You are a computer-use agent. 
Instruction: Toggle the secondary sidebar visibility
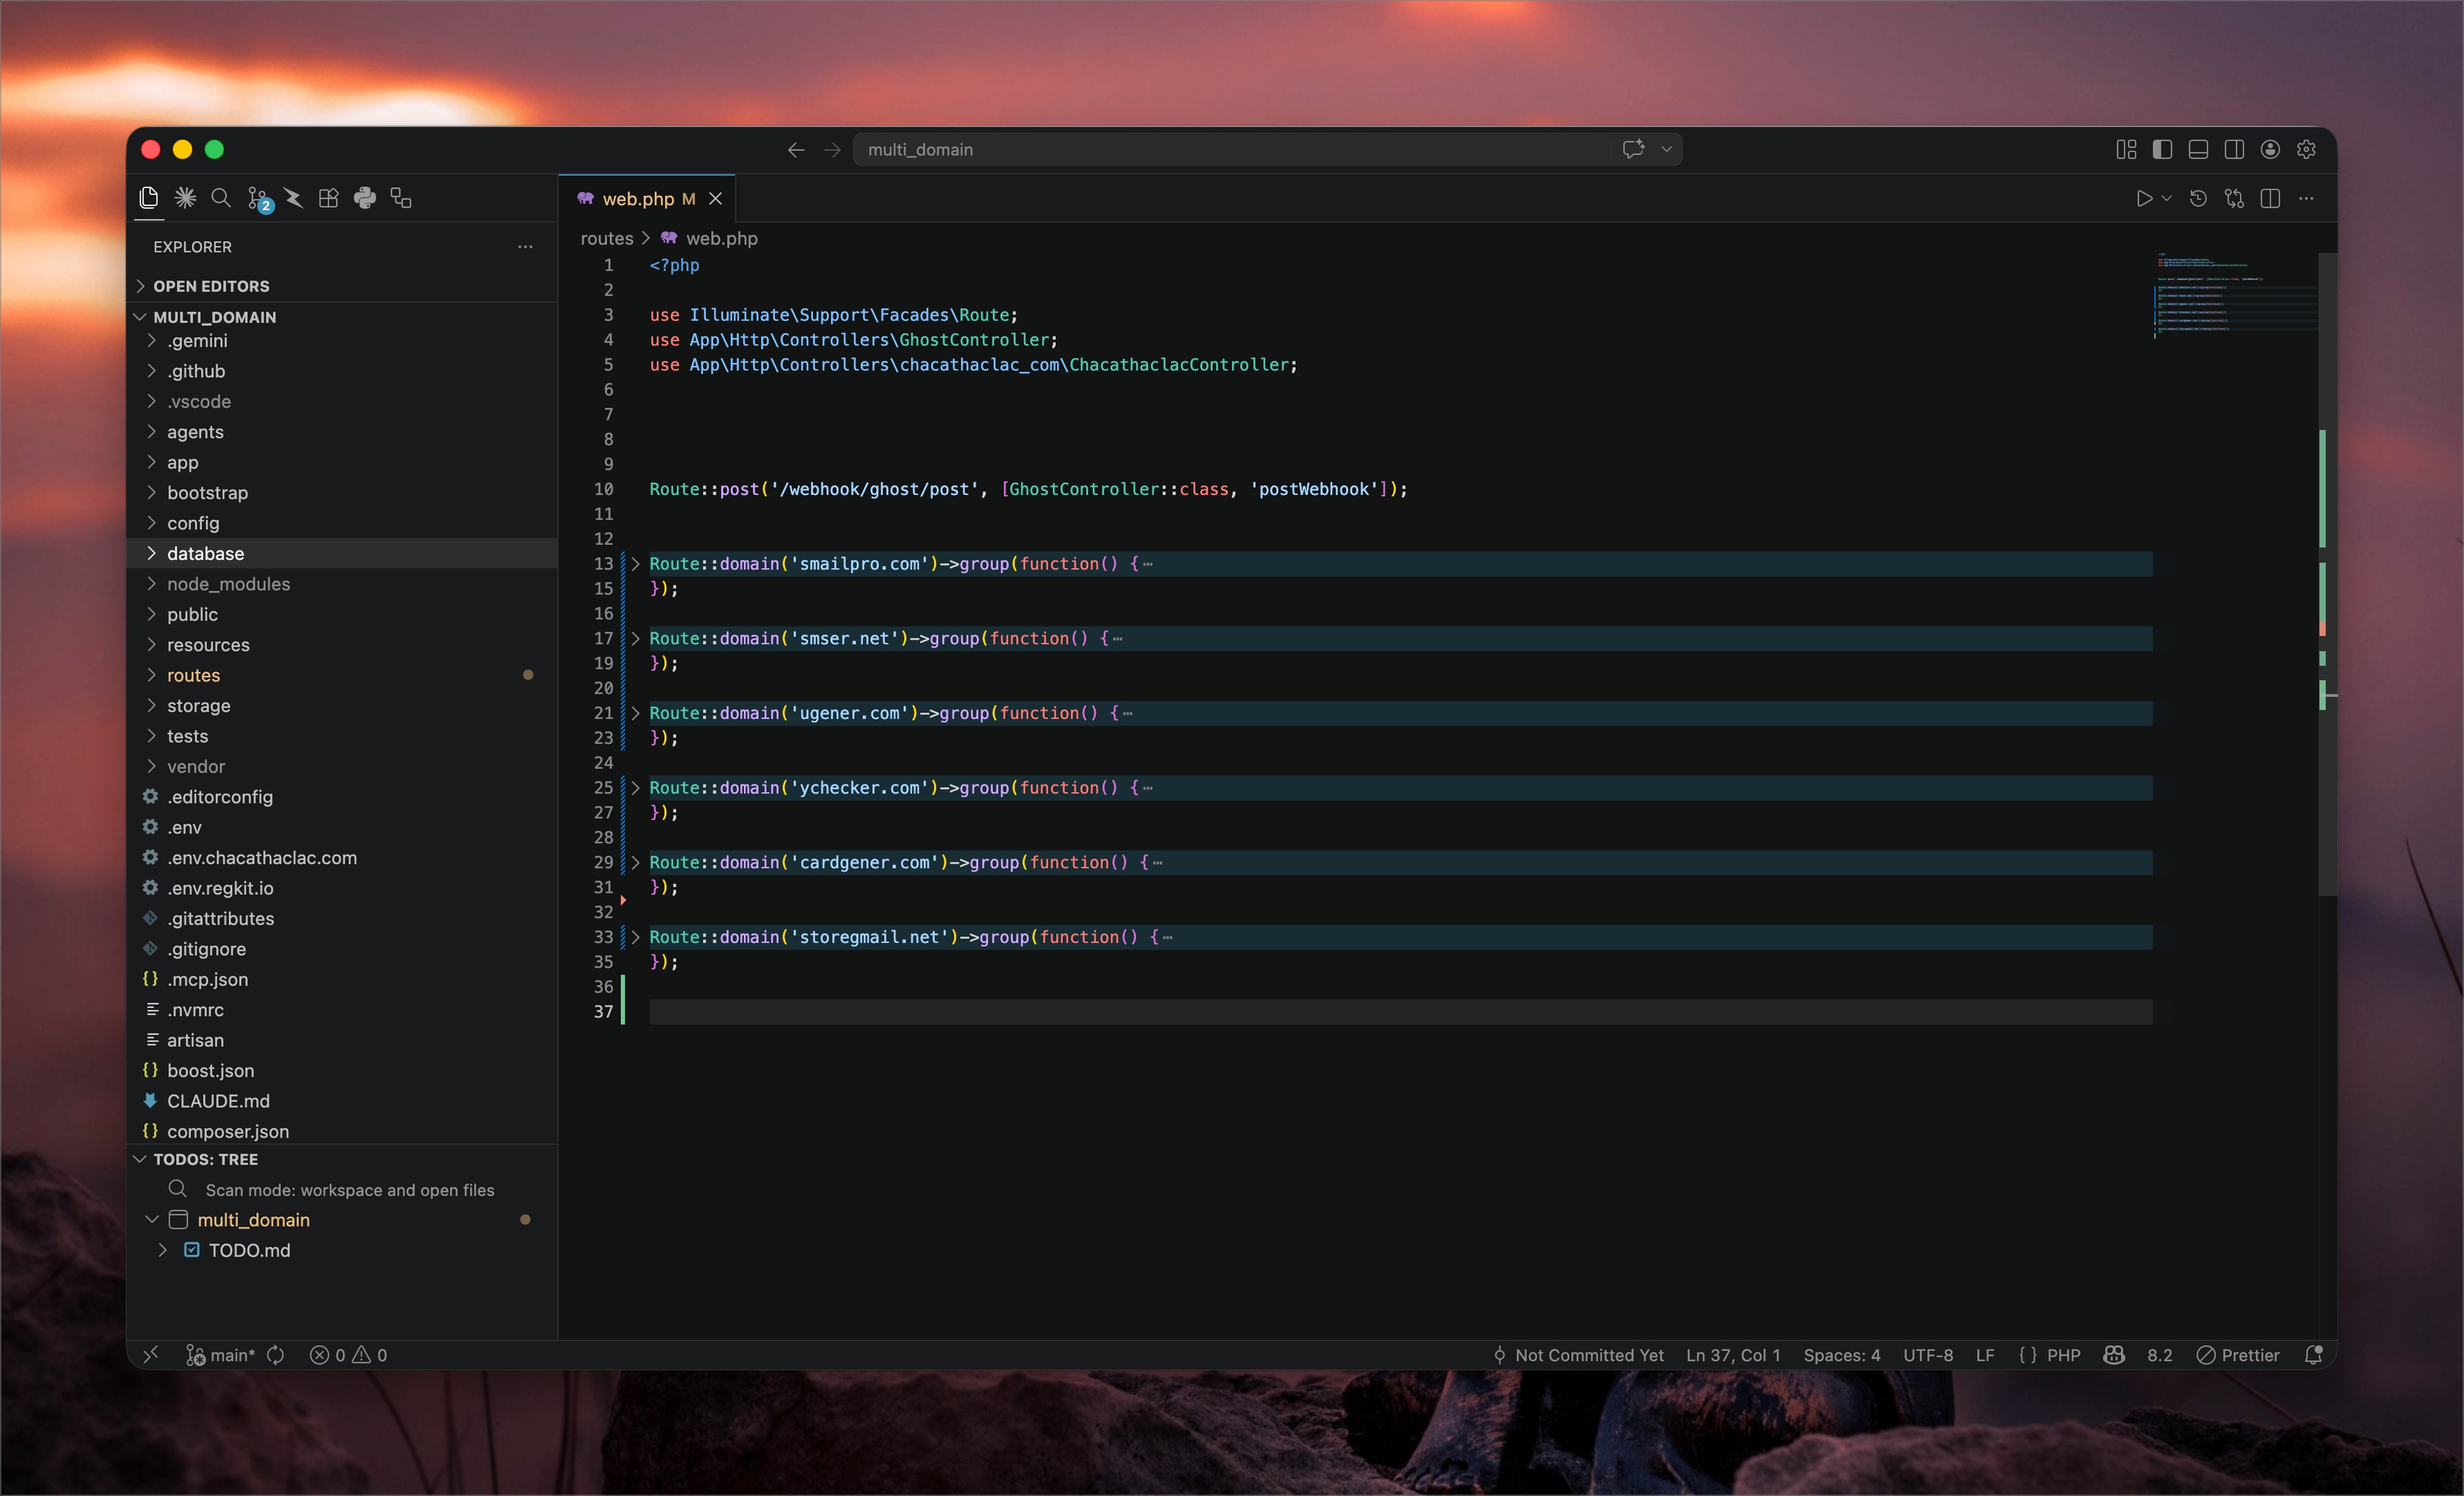pos(2234,149)
